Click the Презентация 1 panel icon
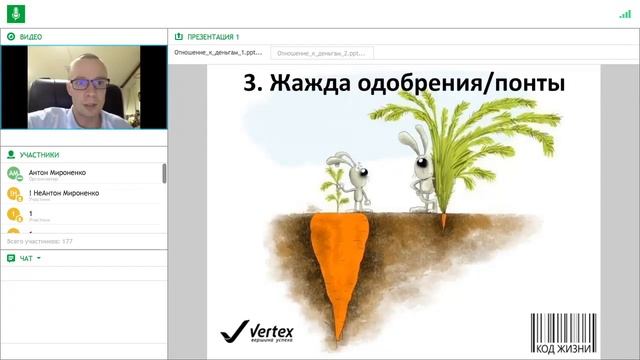Viewport: 640px width, 360px height. click(179, 37)
